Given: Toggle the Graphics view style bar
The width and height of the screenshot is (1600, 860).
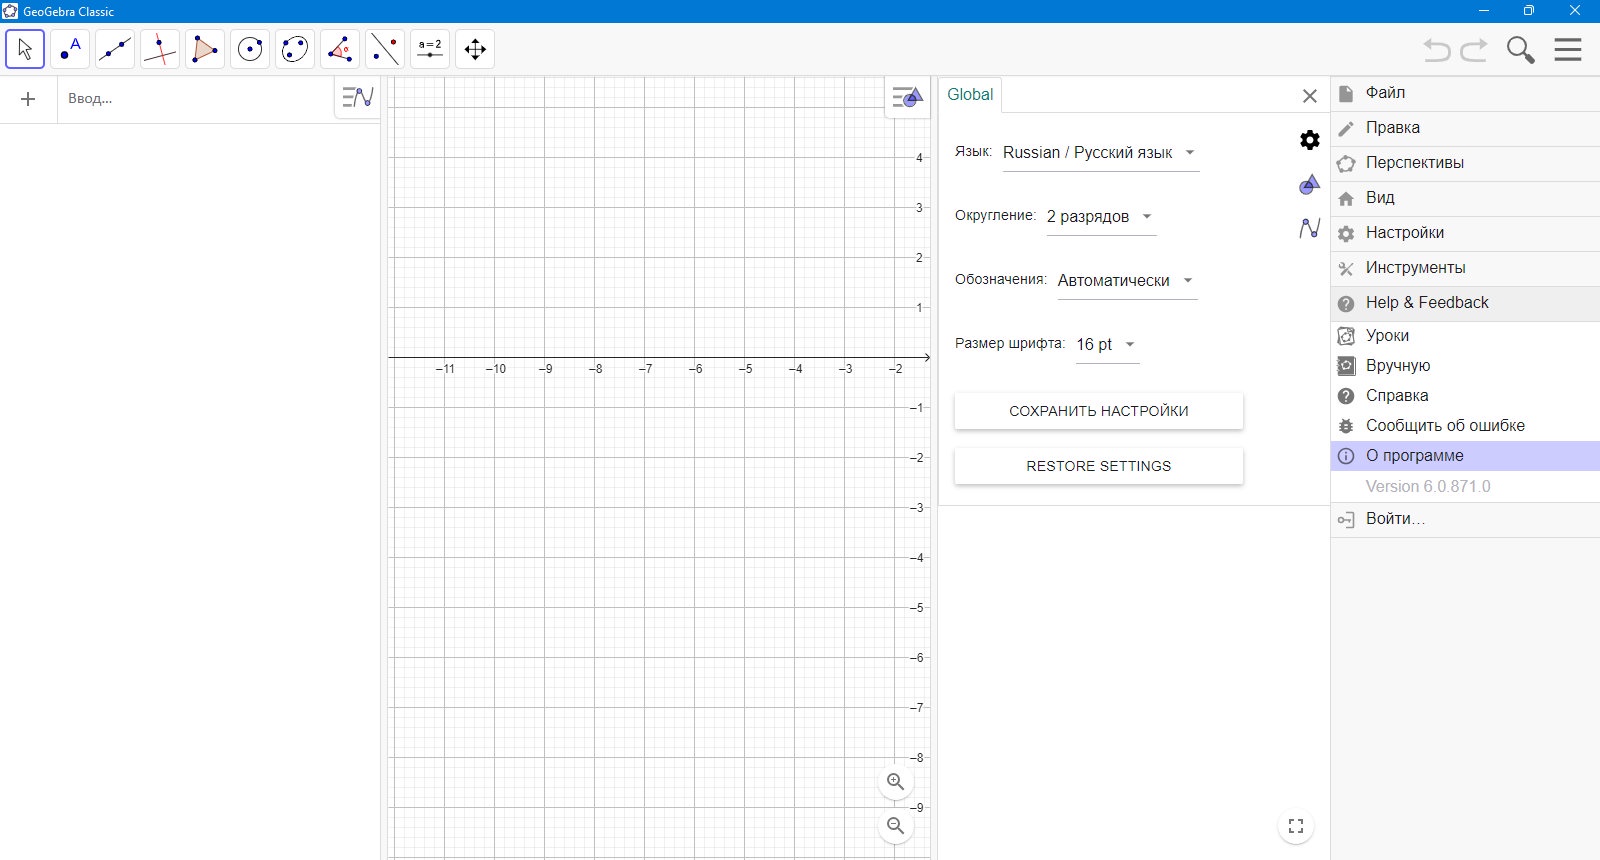Looking at the screenshot, I should [907, 98].
